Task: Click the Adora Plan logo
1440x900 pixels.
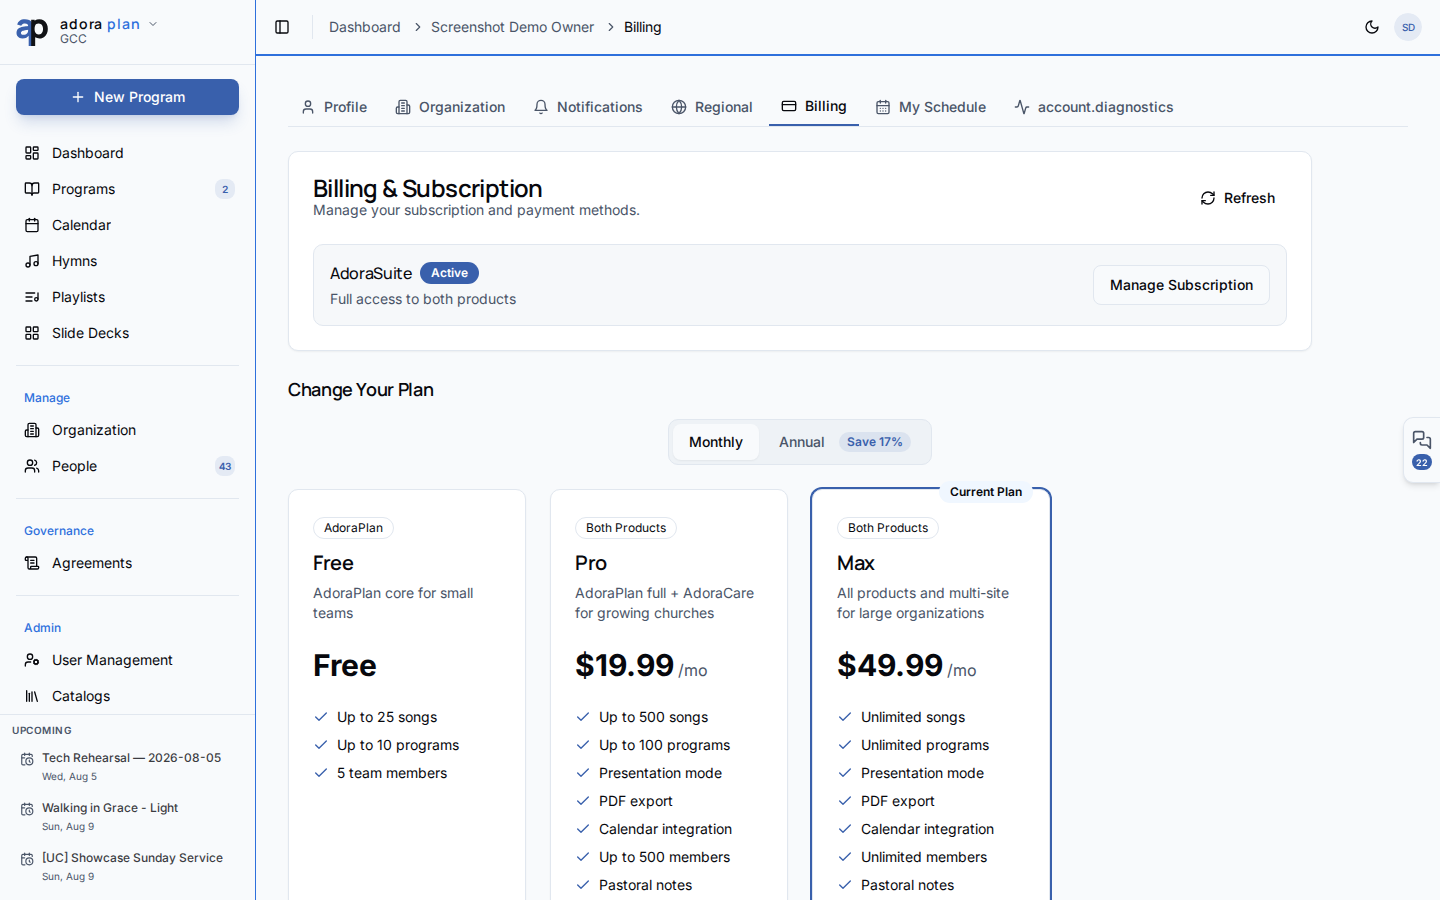Action: (x=32, y=31)
